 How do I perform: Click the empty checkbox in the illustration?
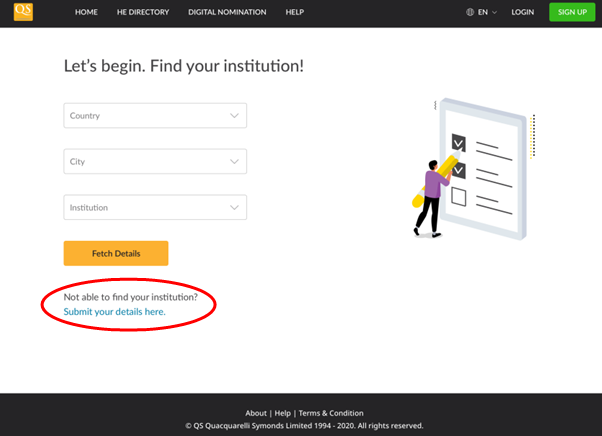[x=458, y=197]
